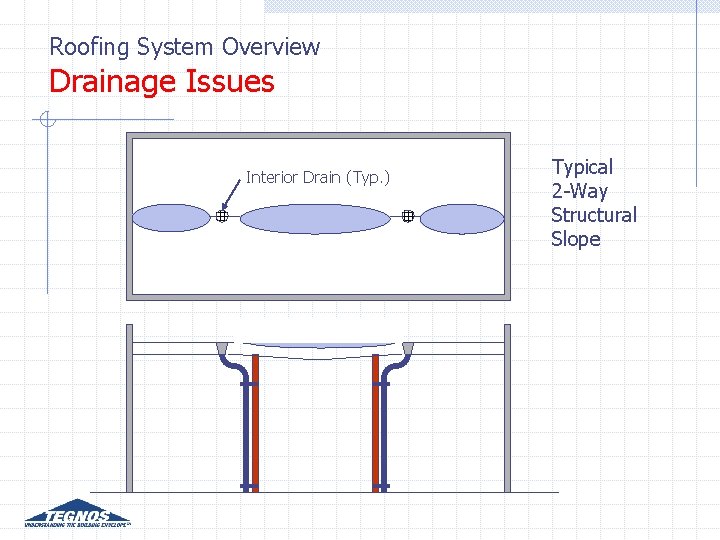Viewport: 720px width, 540px height.
Task: Click the left interior drain symbol
Action: [222, 216]
